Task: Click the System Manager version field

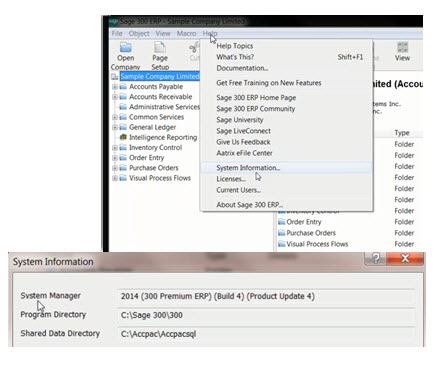Action: pos(266,296)
